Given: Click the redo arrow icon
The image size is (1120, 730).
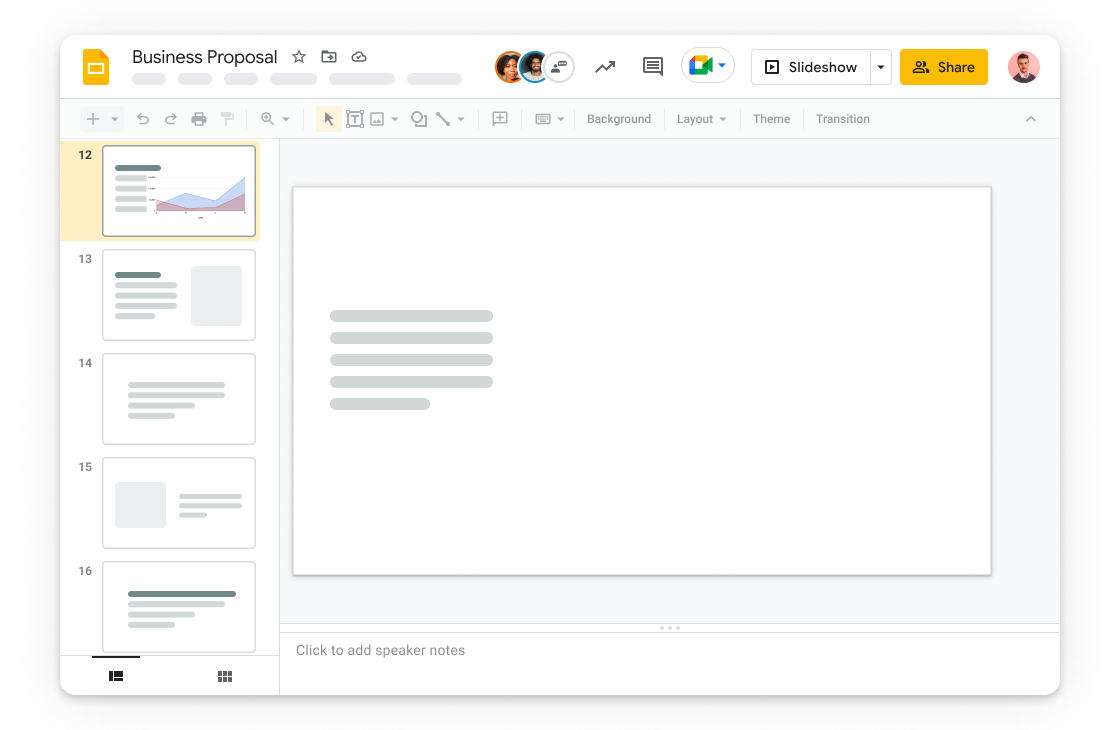Looking at the screenshot, I should click(x=170, y=119).
